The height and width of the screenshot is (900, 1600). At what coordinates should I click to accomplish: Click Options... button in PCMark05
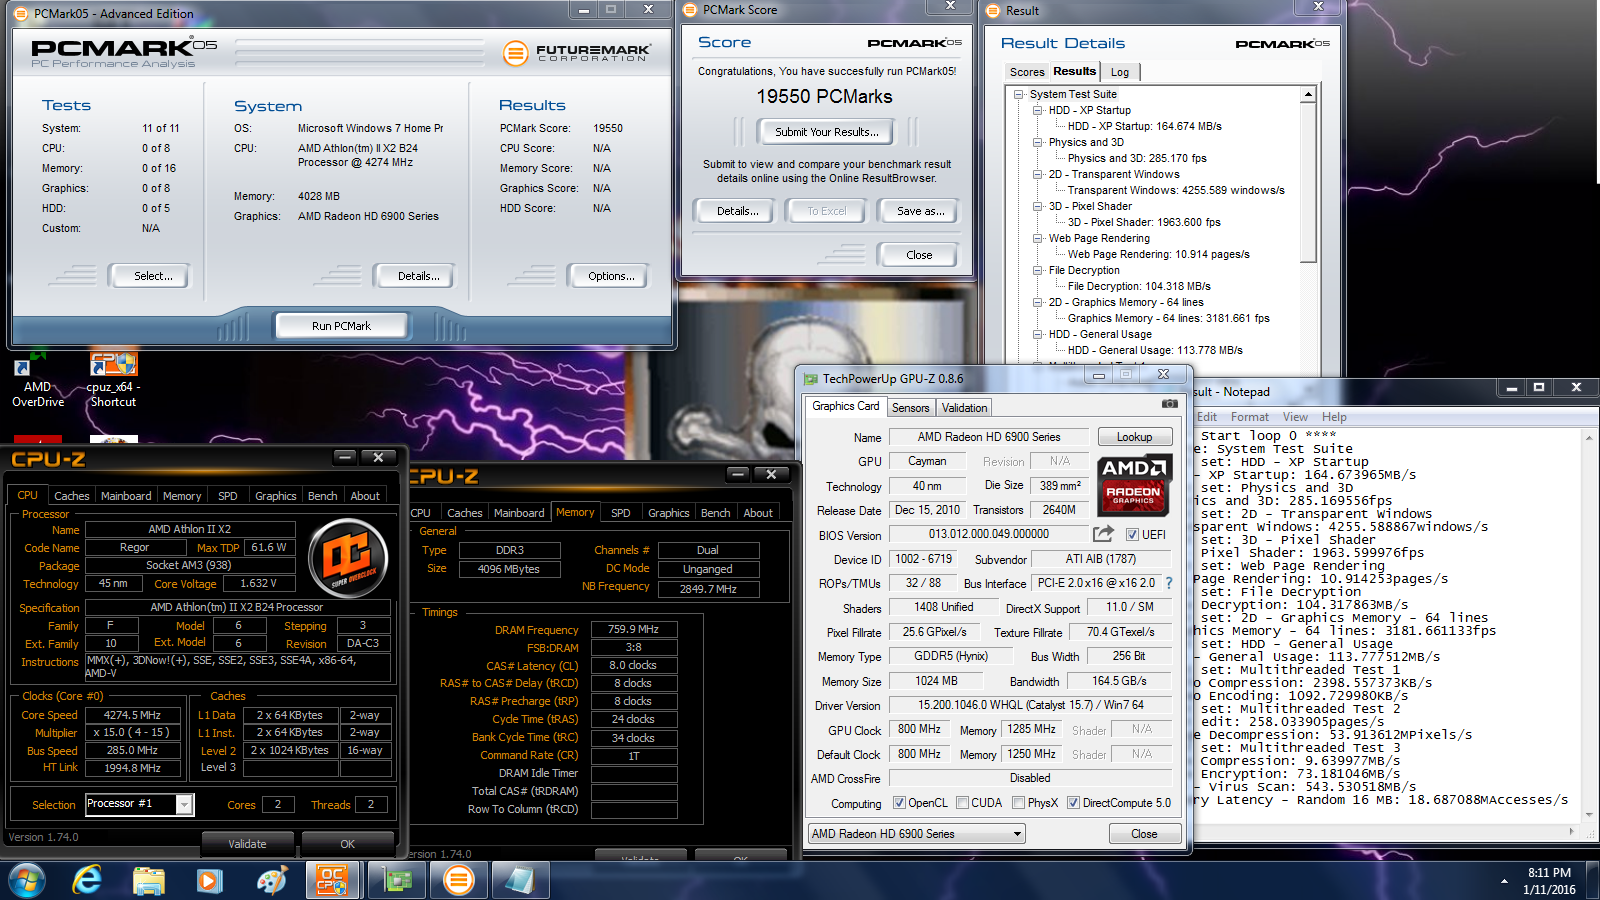tap(611, 276)
